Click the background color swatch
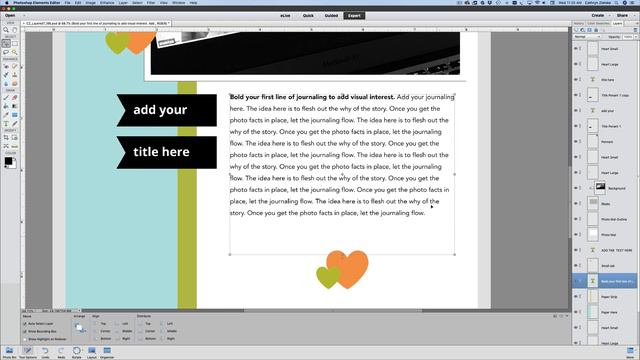This screenshot has height=360, width=640. coord(13,164)
